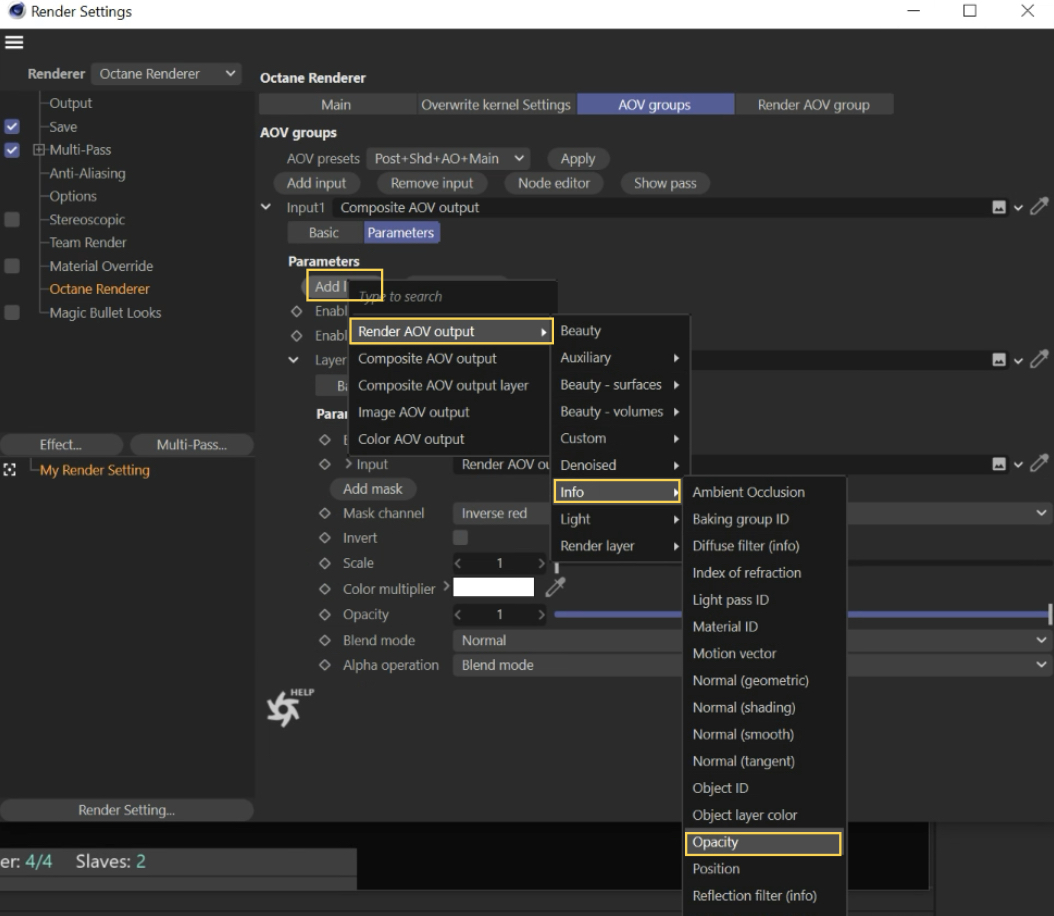Click the My Render Setting target icon
Image resolution: width=1054 pixels, height=916 pixels.
coord(9,470)
